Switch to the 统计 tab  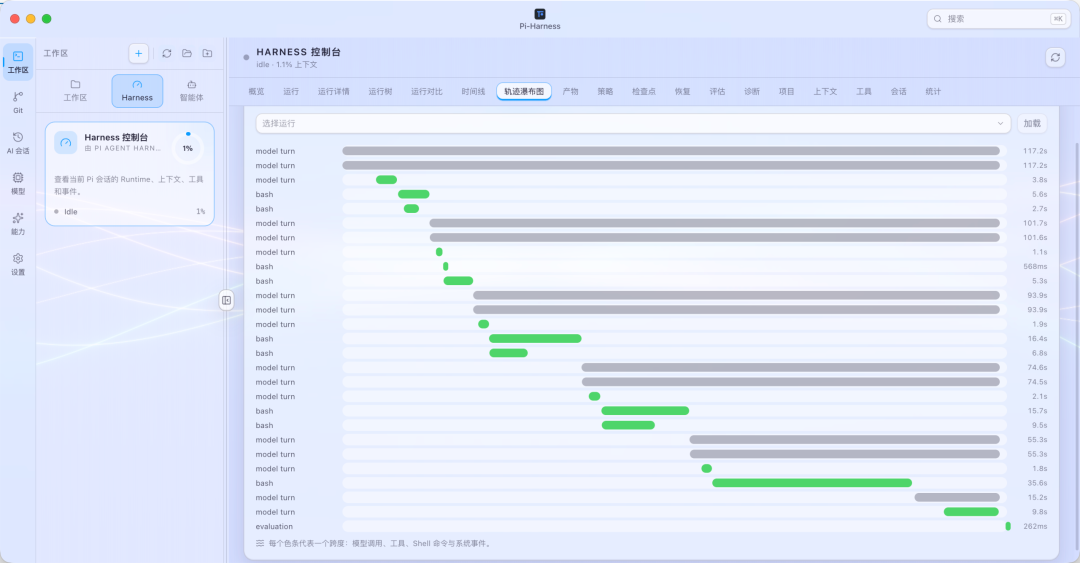coord(933,92)
